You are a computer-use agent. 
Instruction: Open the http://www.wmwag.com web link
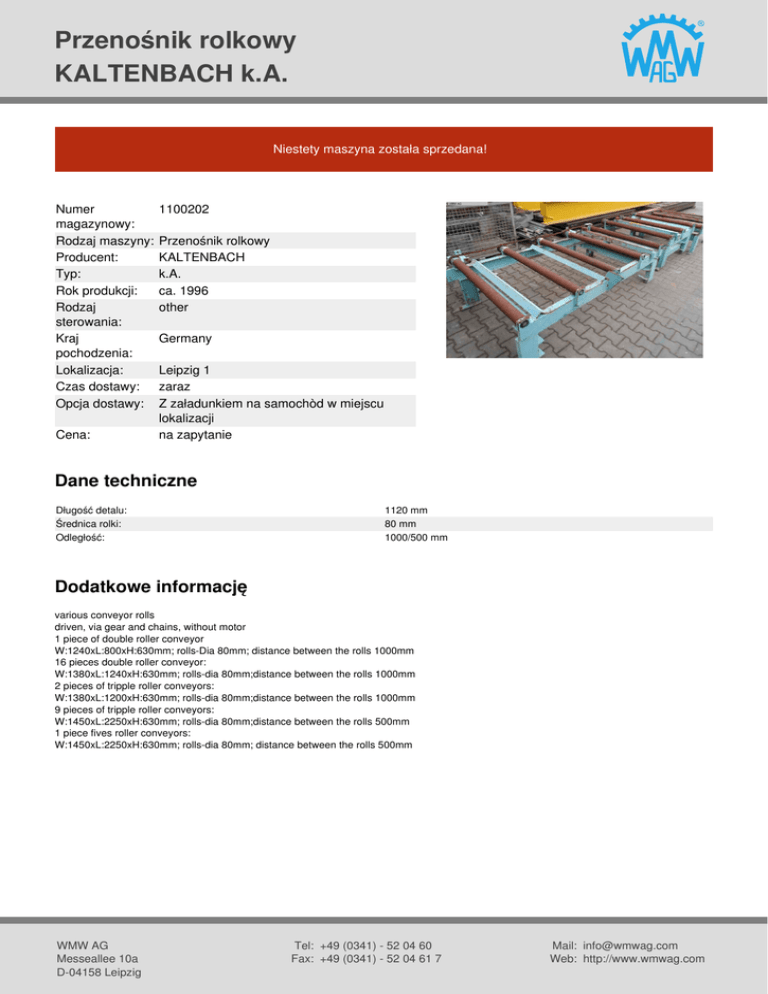pos(642,959)
